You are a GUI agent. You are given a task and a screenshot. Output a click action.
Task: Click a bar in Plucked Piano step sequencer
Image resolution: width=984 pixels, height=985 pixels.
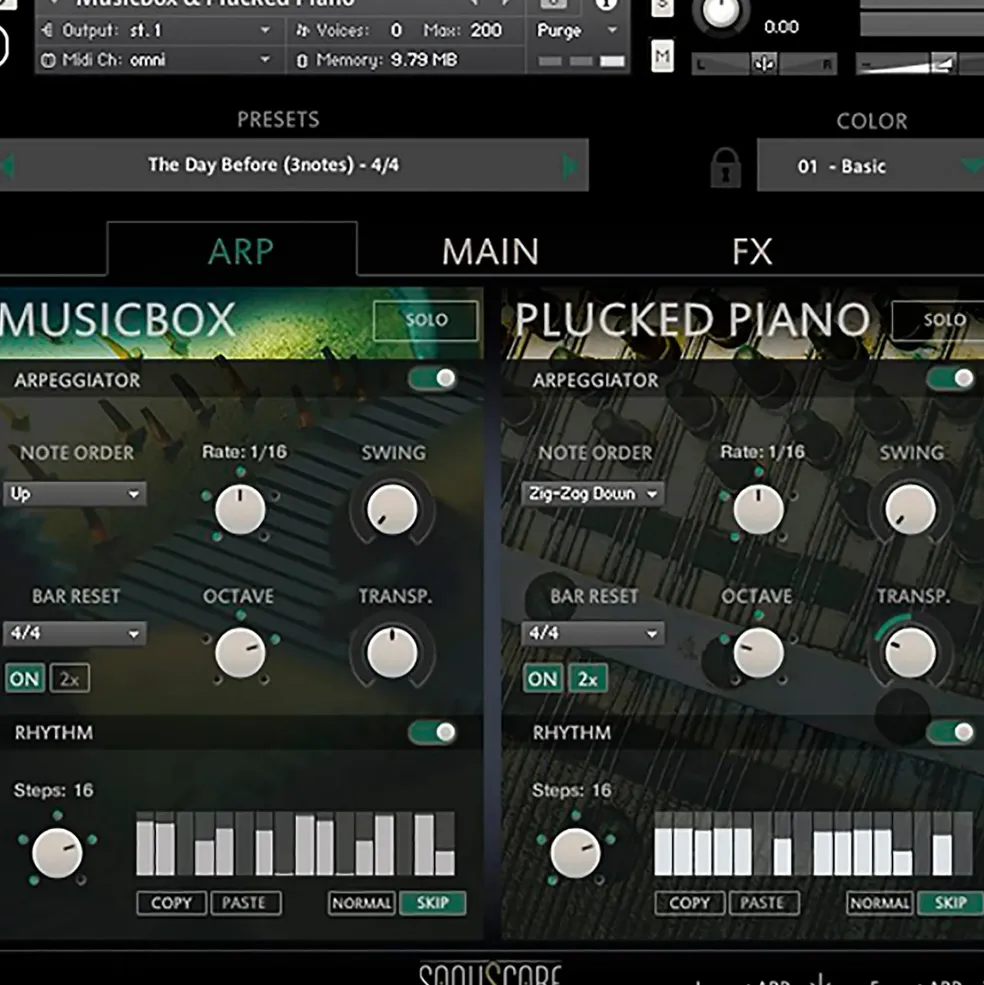tap(813, 844)
